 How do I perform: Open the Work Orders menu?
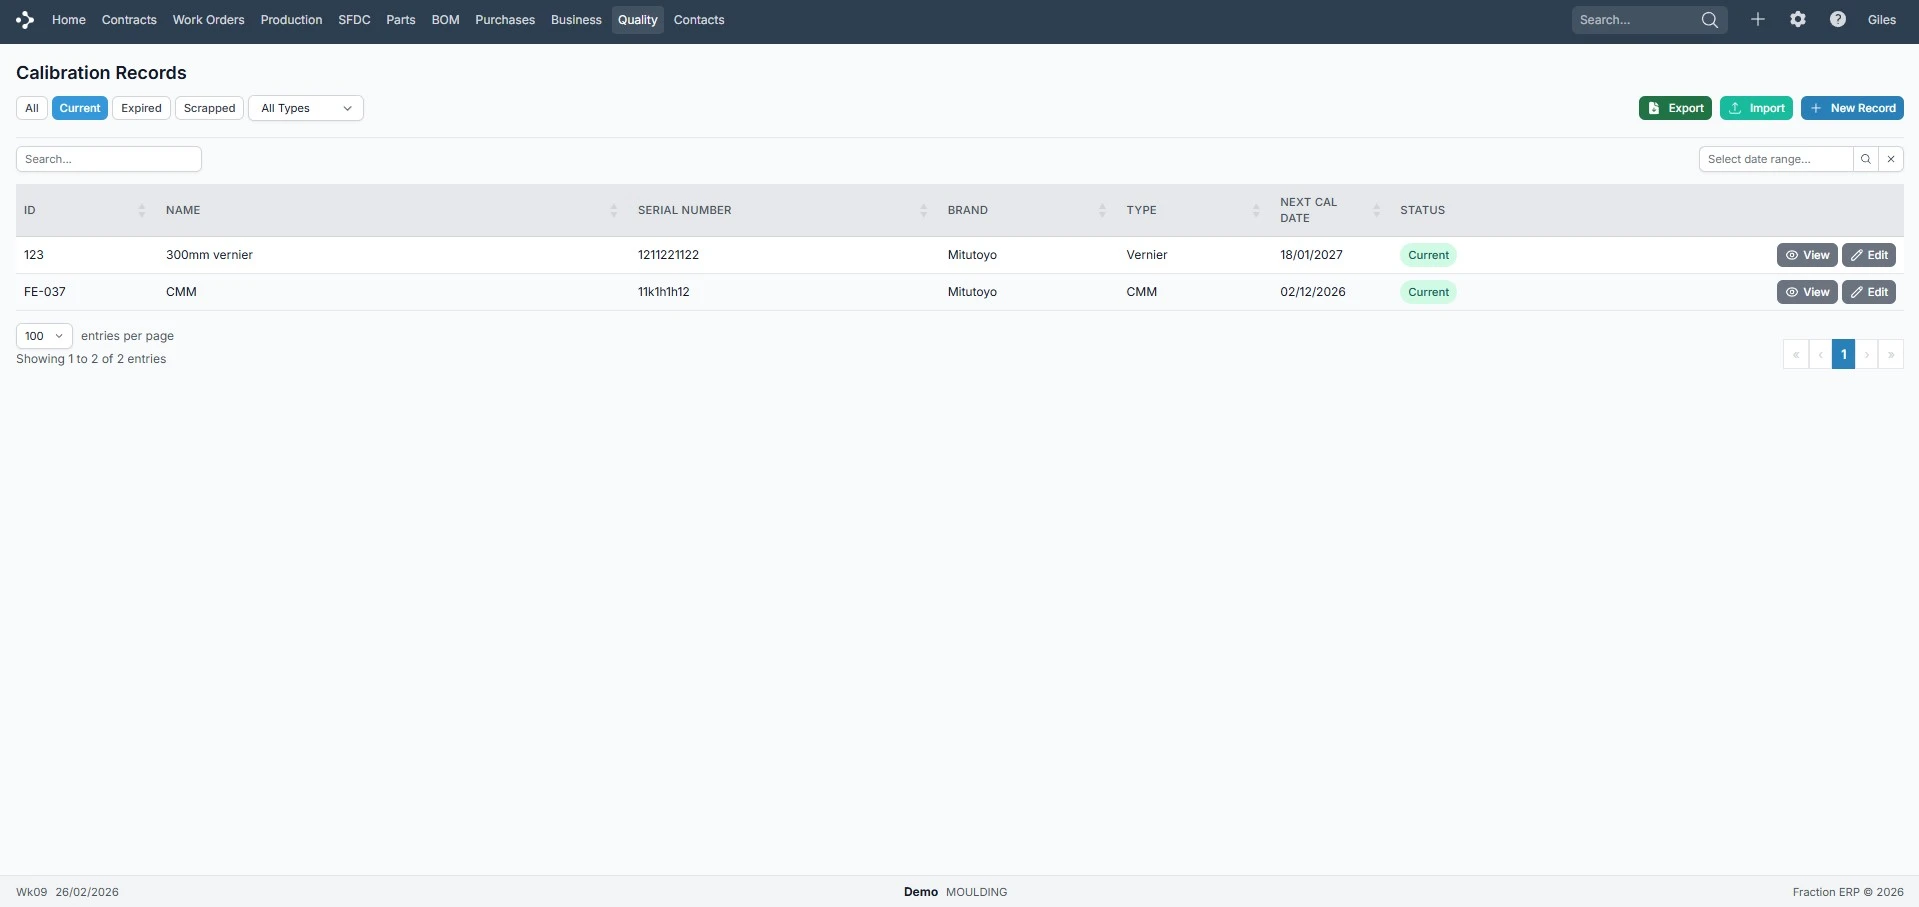(x=208, y=20)
